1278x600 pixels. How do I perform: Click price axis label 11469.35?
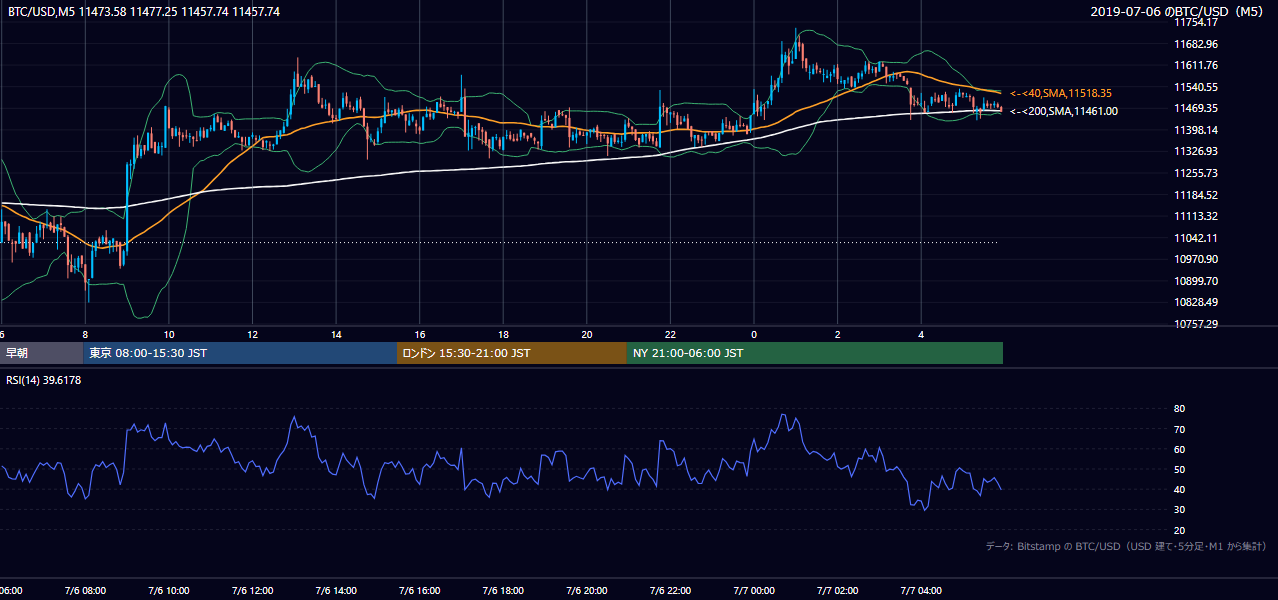click(x=1197, y=108)
